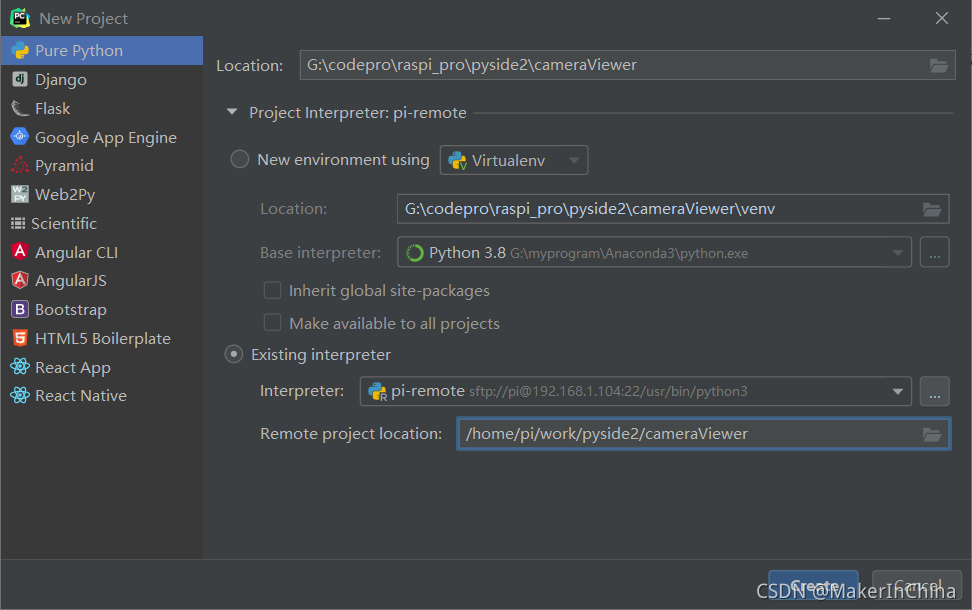Click ellipsis button beside Interpreter field
The image size is (972, 610).
coord(934,391)
